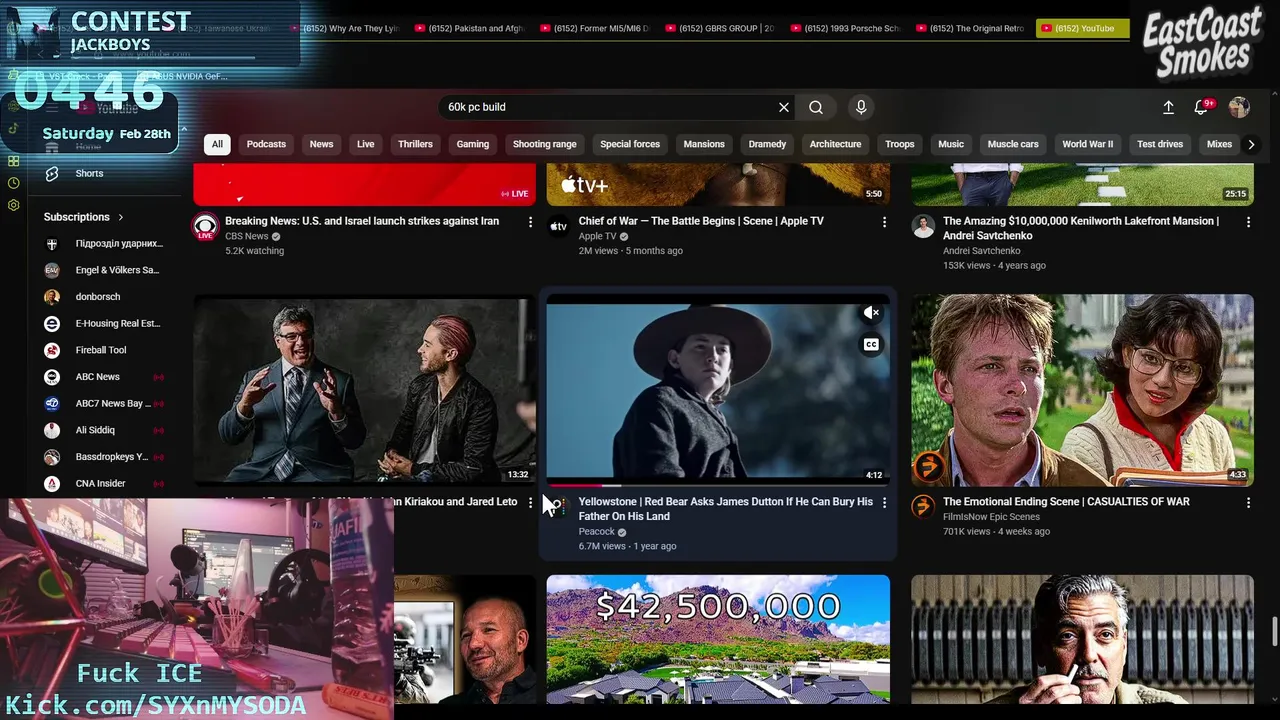The image size is (1280, 720).
Task: Open Andrei Savtchenko channel avatar
Action: coord(923,226)
